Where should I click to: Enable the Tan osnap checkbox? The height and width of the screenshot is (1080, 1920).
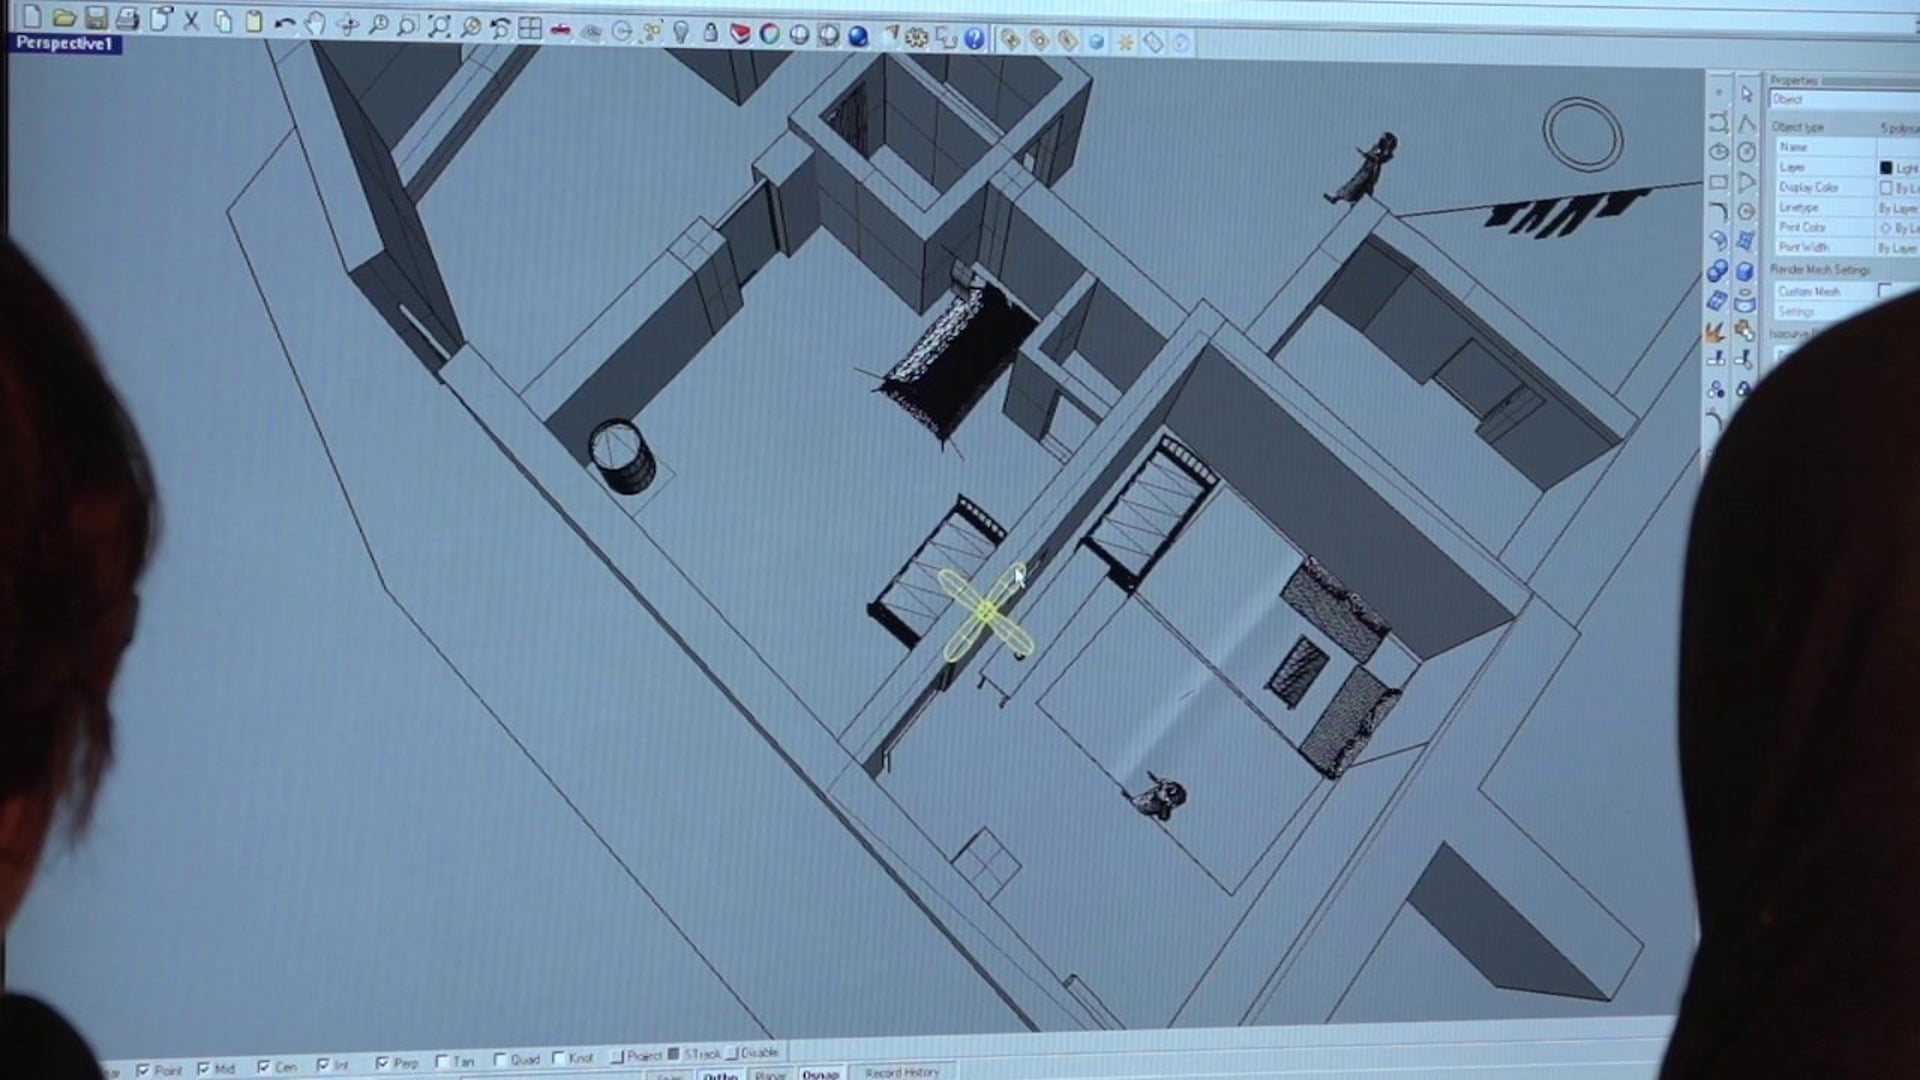point(441,1062)
